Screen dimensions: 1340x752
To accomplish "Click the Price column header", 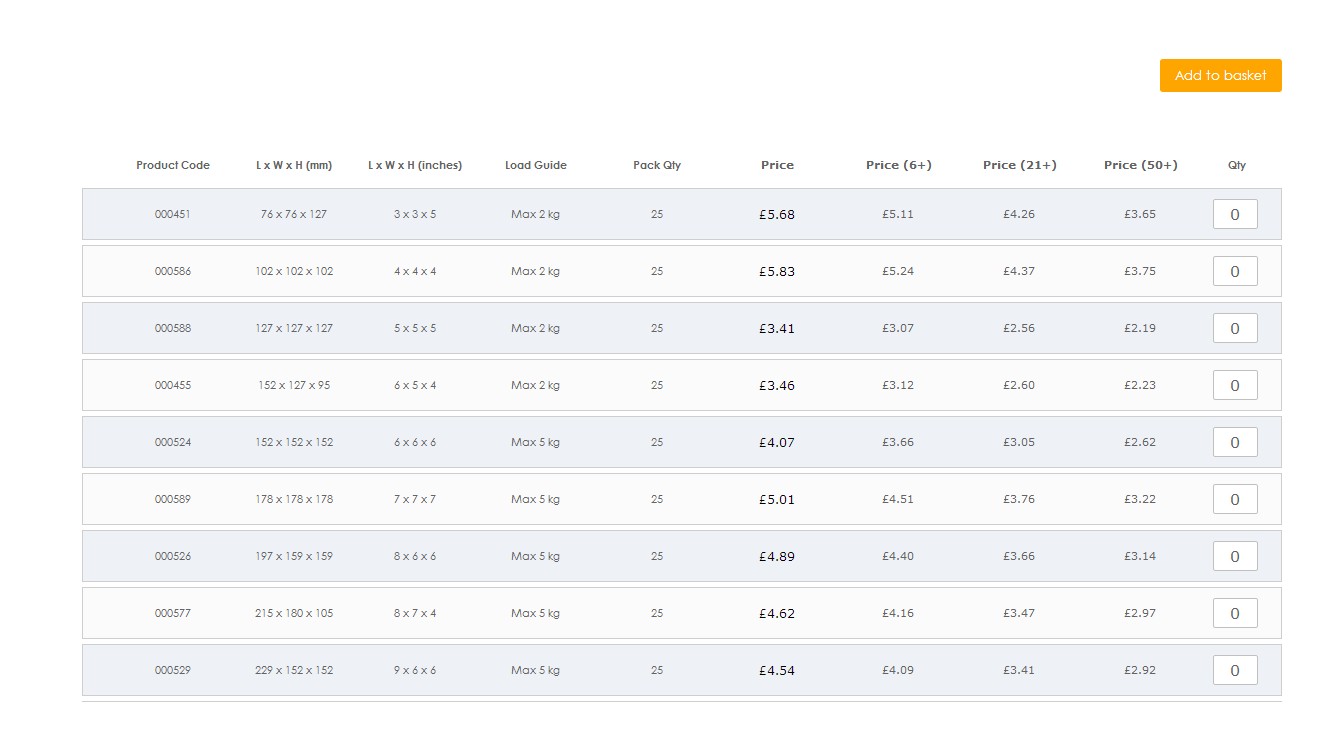I will 778,165.
